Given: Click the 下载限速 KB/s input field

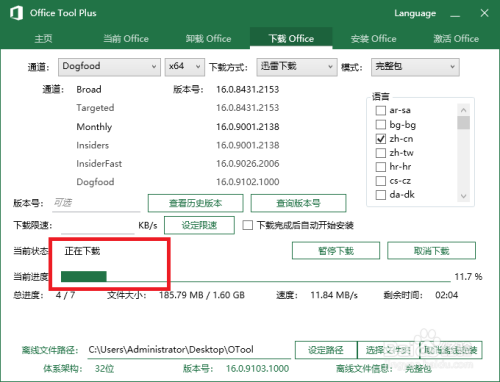Looking at the screenshot, I should coord(98,226).
